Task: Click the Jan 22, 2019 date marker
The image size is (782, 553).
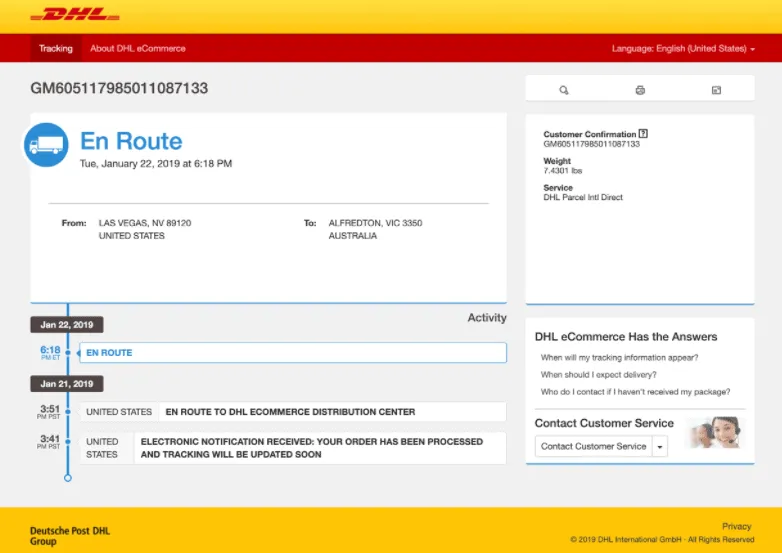Action: pos(67,325)
